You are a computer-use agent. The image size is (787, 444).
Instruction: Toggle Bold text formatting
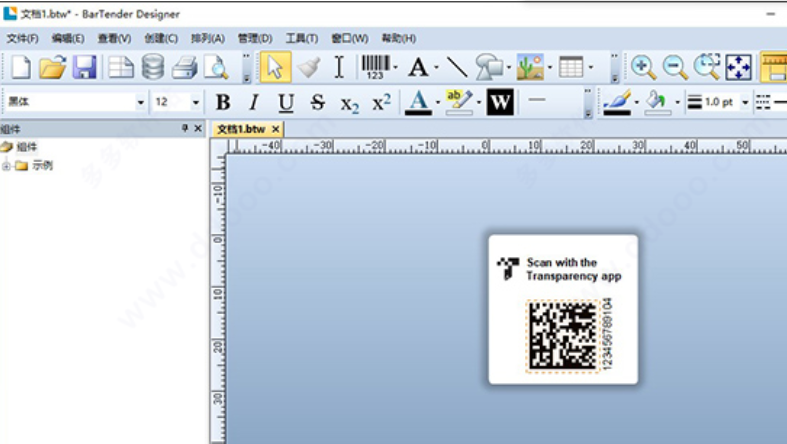(223, 102)
